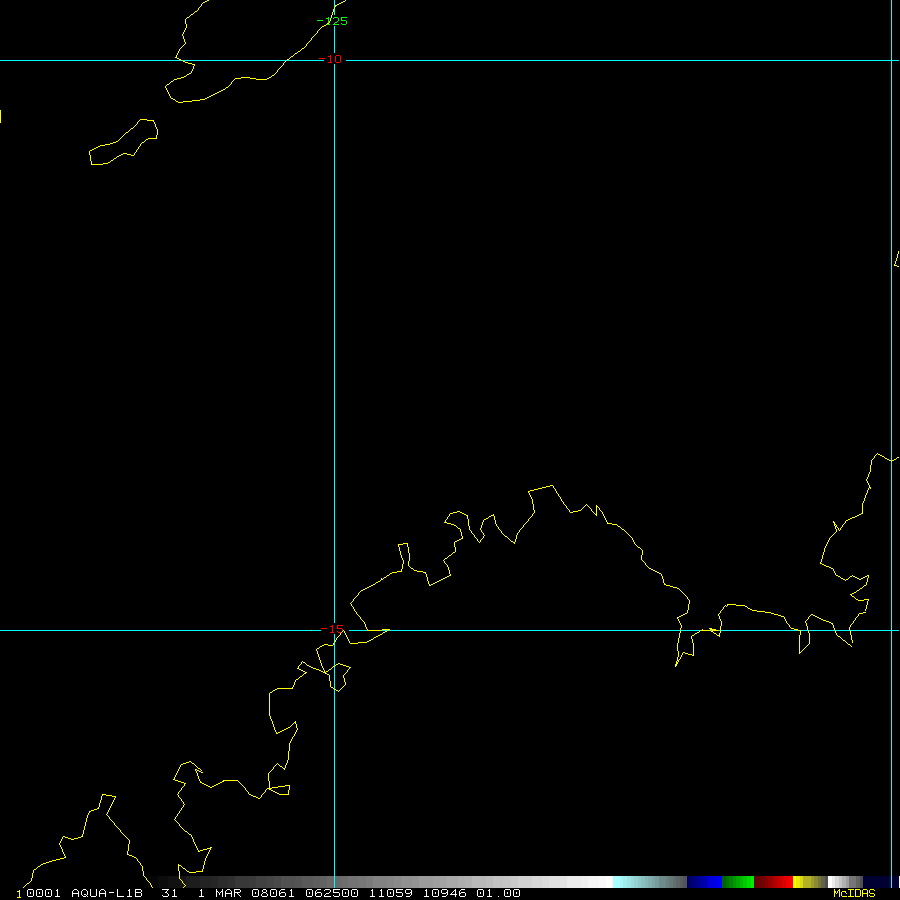This screenshot has height=900, width=900.
Task: Click the AQUA-L1B satellite name text
Action: pyautogui.click(x=107, y=893)
